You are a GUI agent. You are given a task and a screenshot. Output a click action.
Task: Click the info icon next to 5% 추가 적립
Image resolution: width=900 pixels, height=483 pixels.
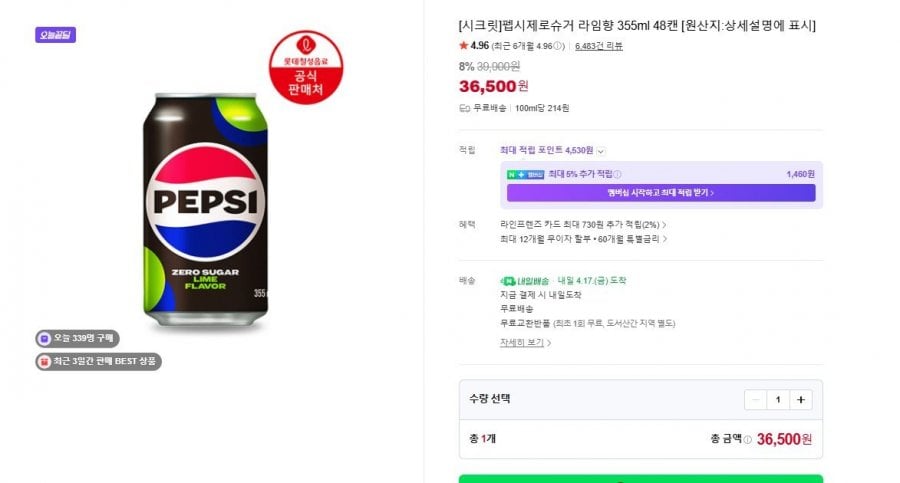coord(617,174)
